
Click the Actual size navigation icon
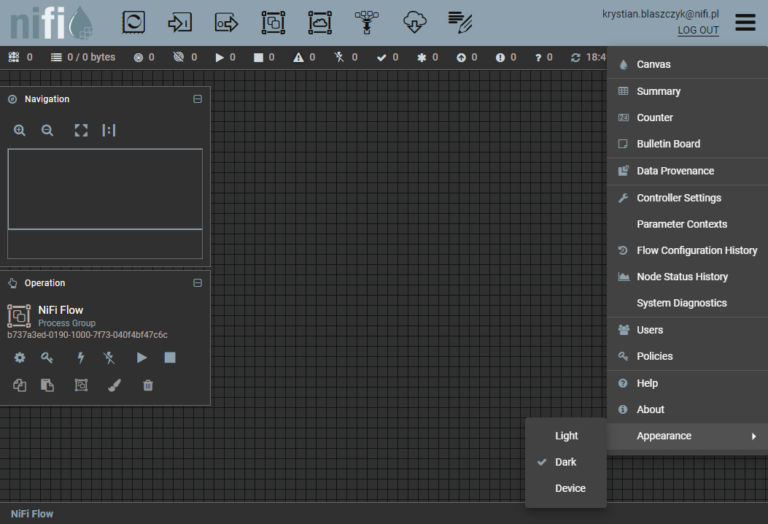pyautogui.click(x=109, y=130)
